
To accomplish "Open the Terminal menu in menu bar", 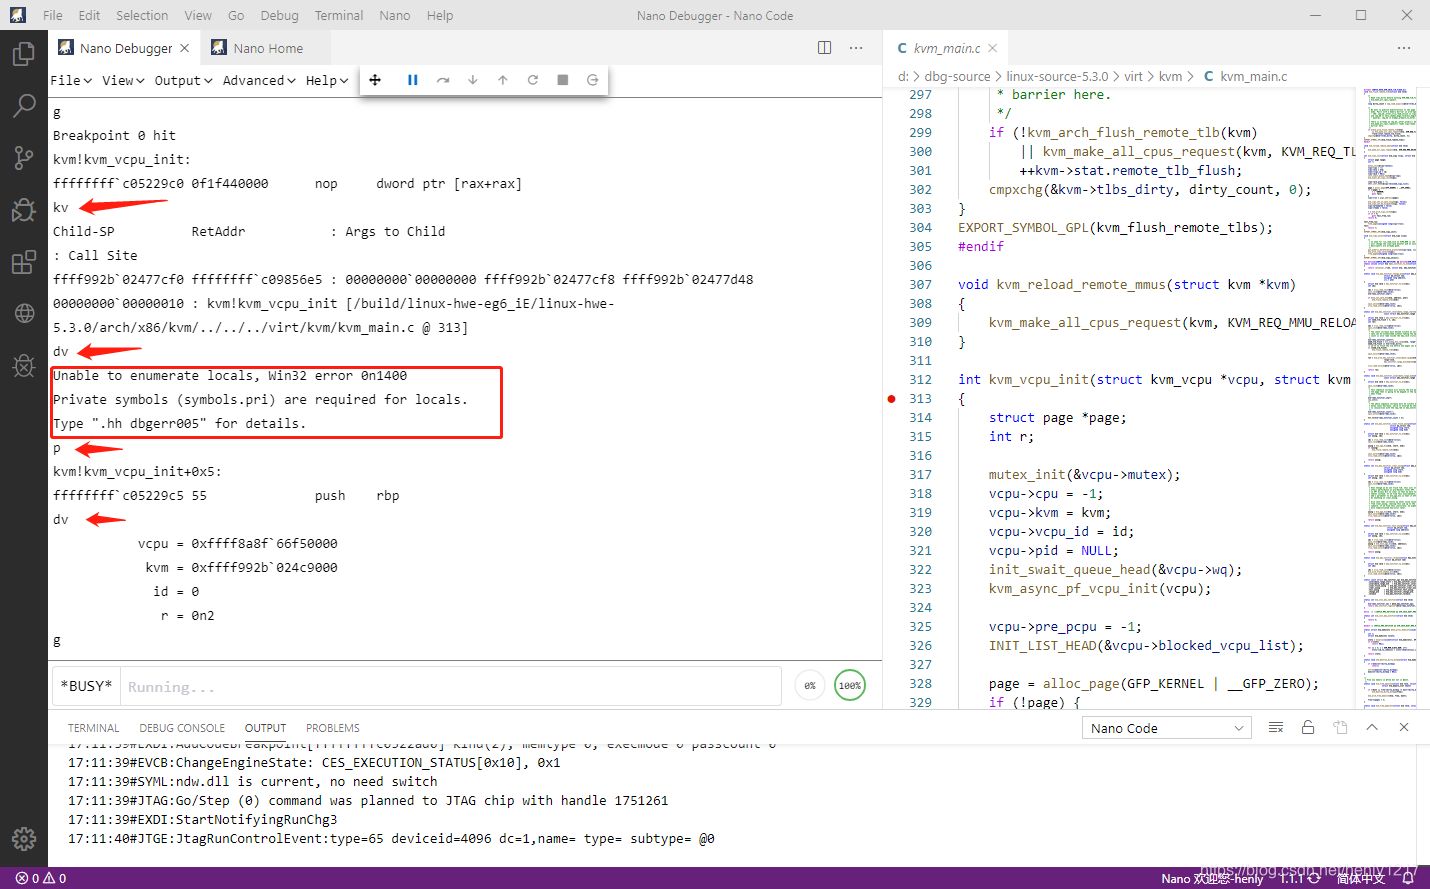I will click(339, 15).
